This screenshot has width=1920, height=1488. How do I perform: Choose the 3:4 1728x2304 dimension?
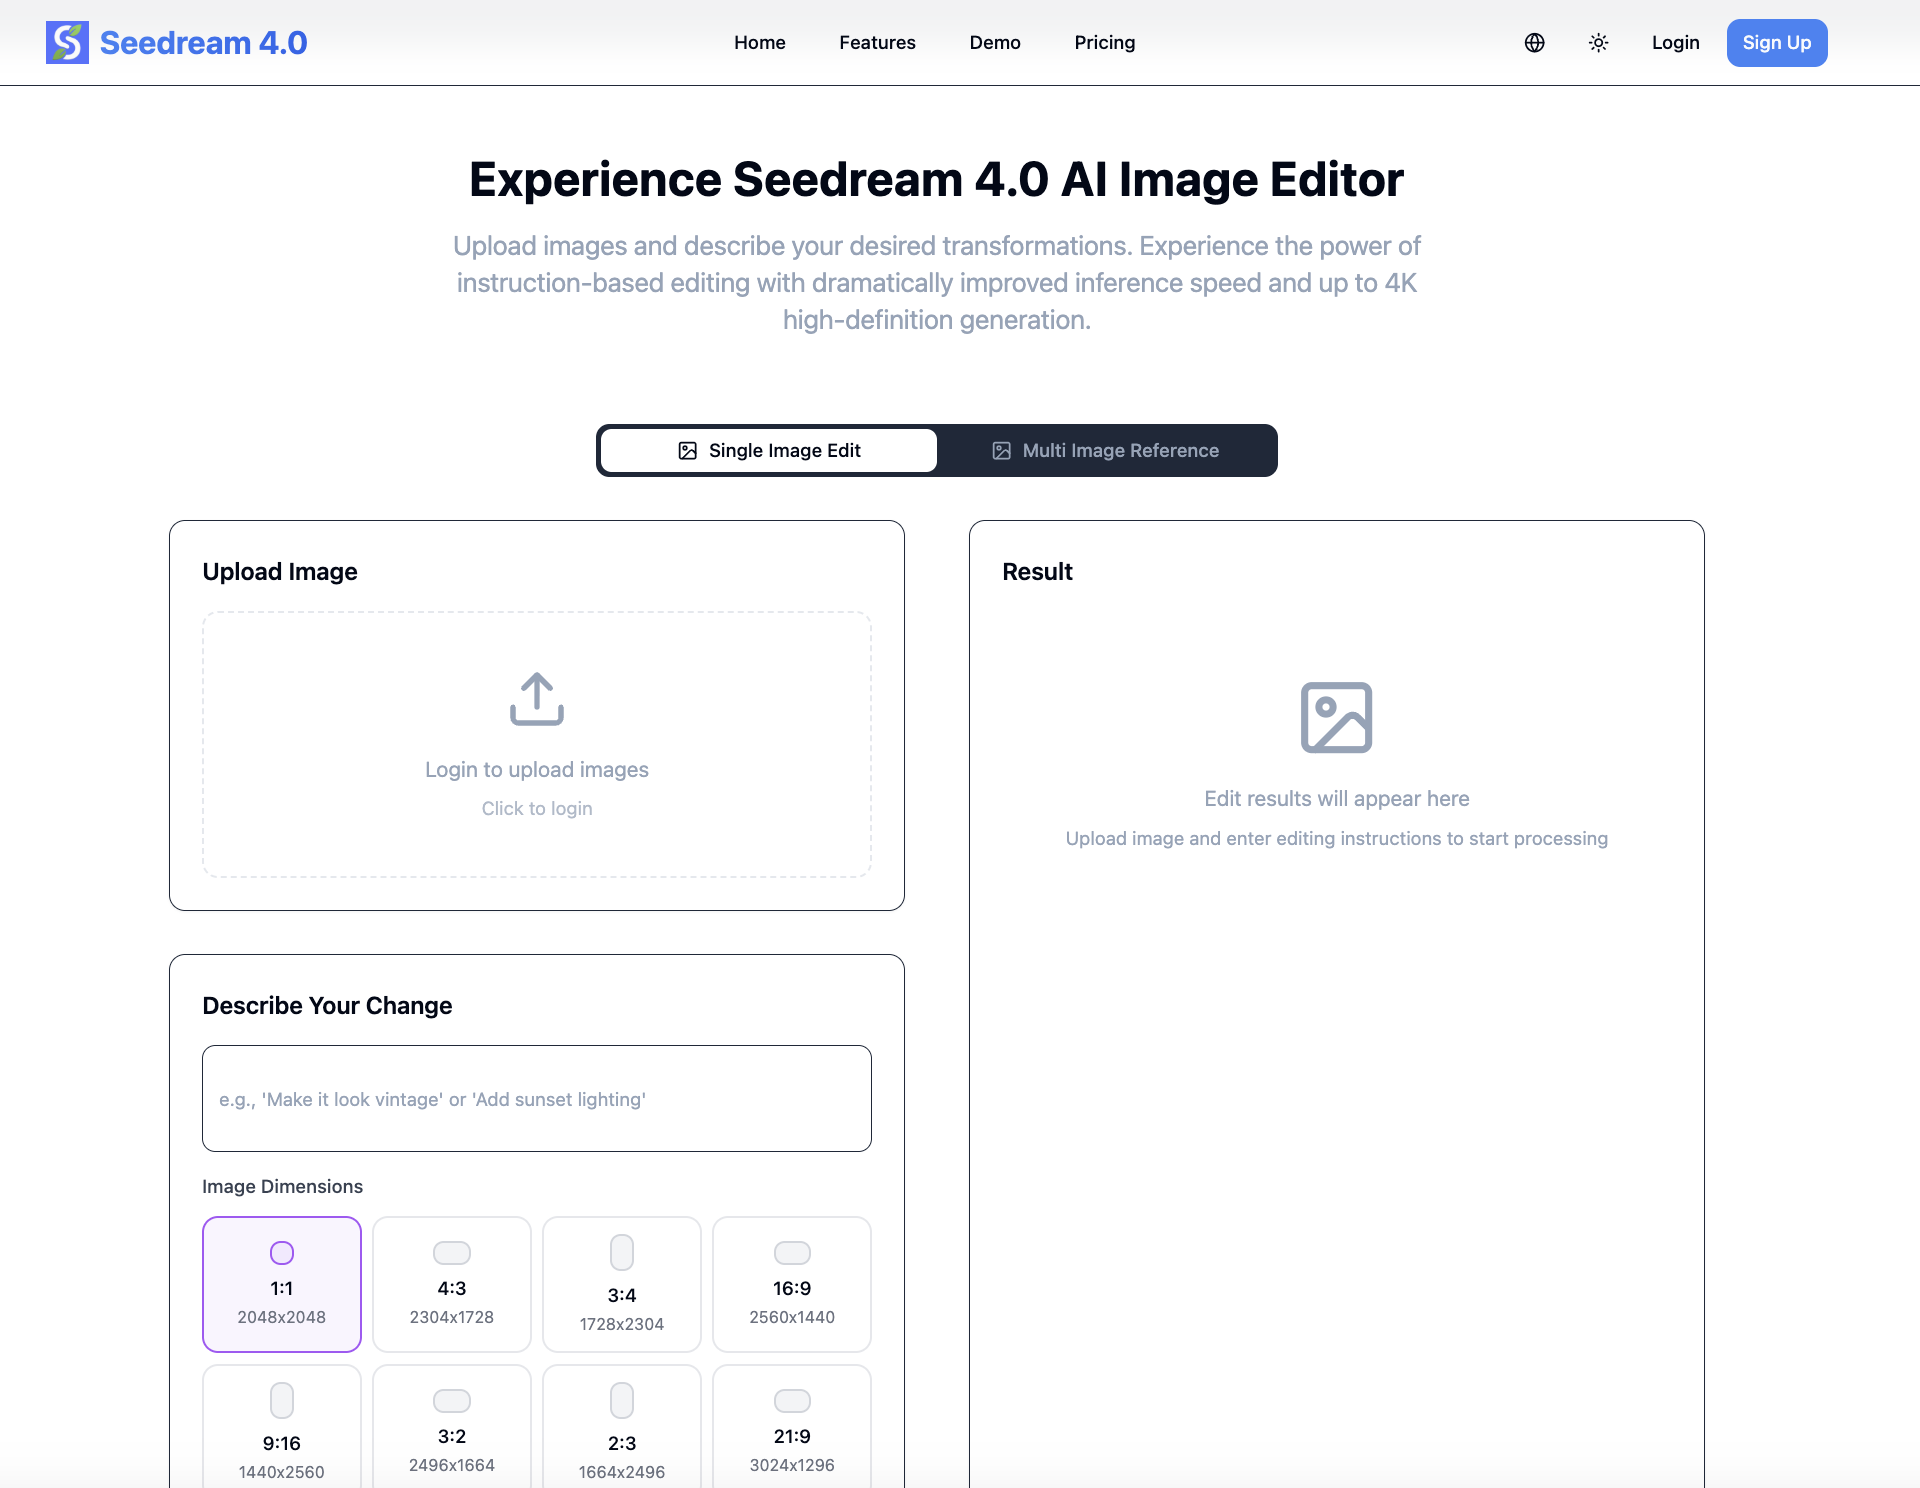(622, 1284)
